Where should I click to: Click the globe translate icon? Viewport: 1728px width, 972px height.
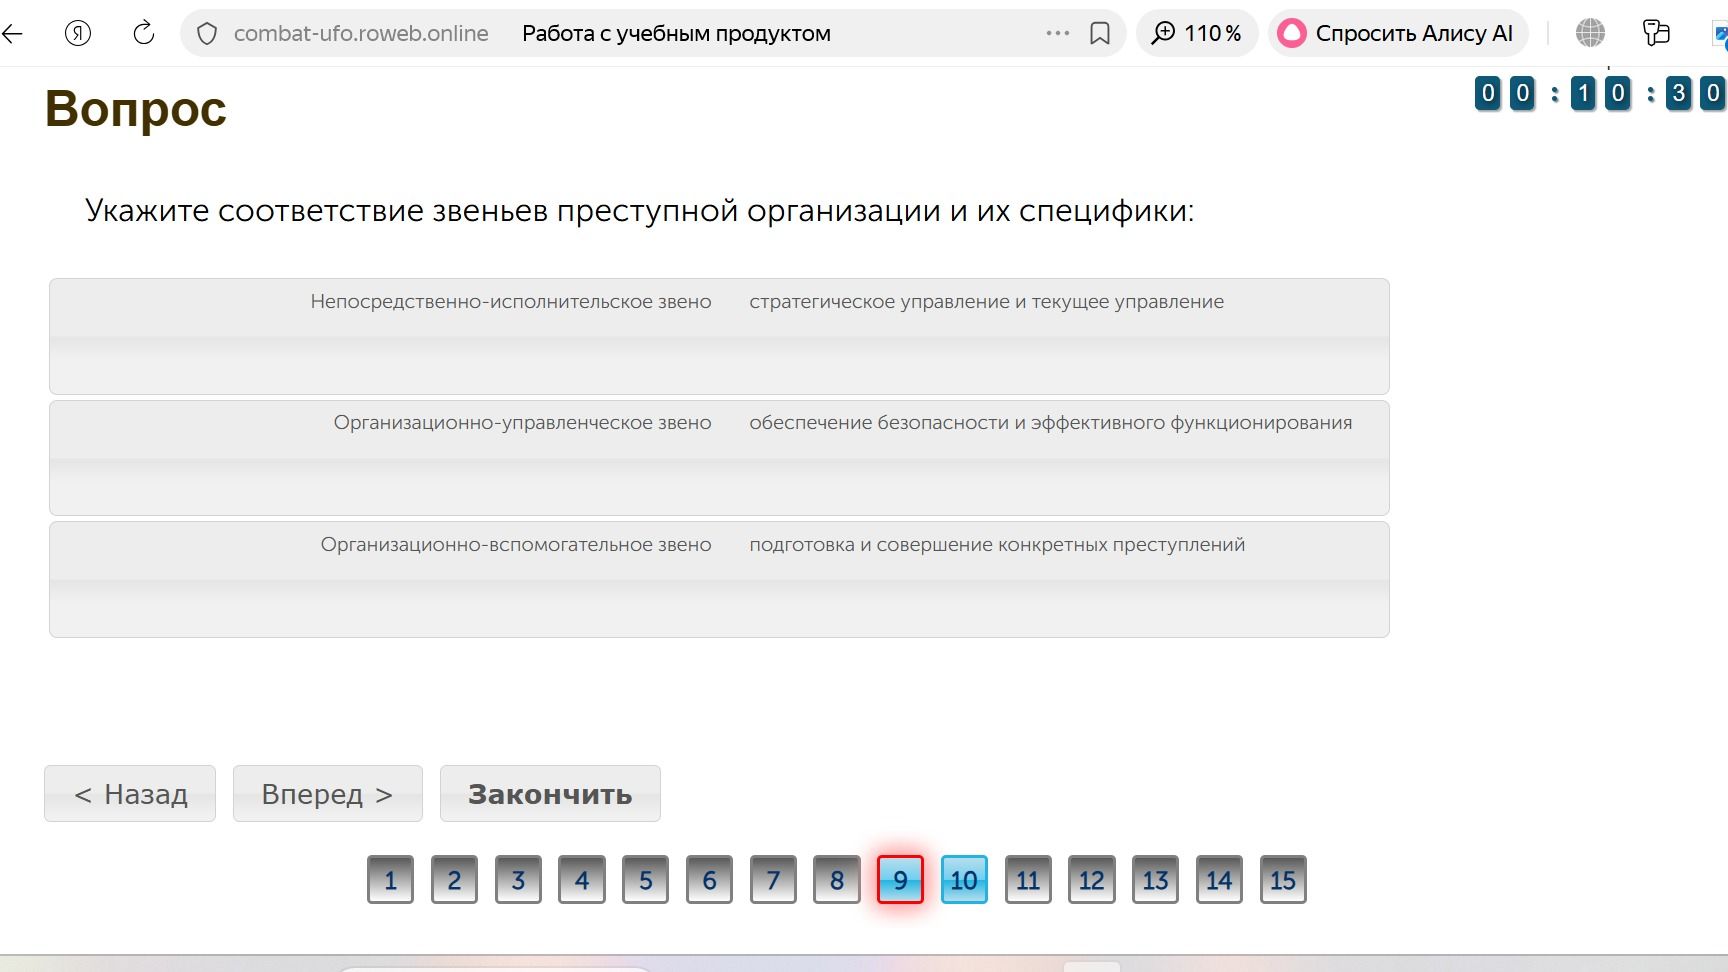click(1590, 33)
